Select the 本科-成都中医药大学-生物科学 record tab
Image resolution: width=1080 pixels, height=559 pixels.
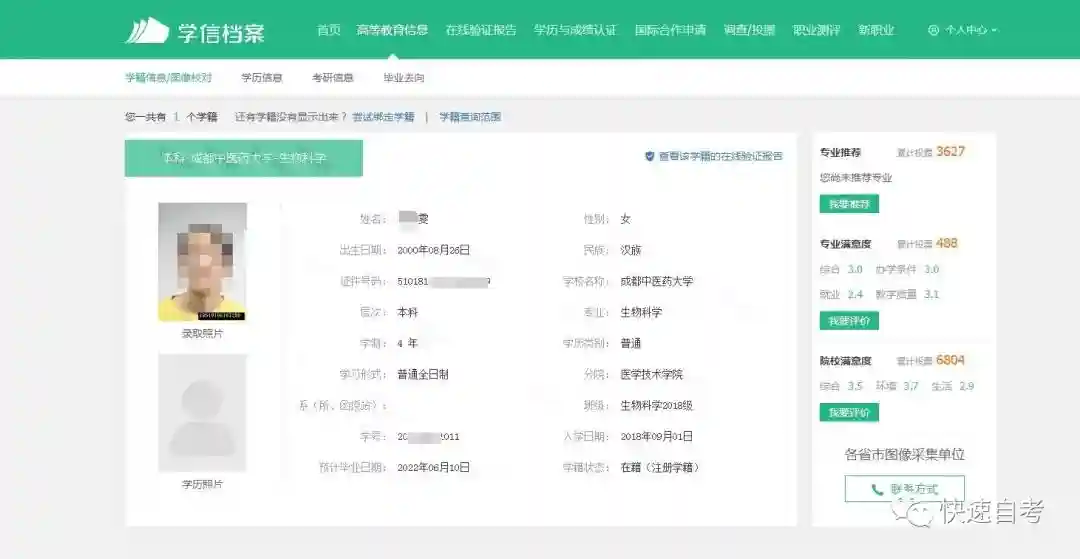tap(243, 158)
